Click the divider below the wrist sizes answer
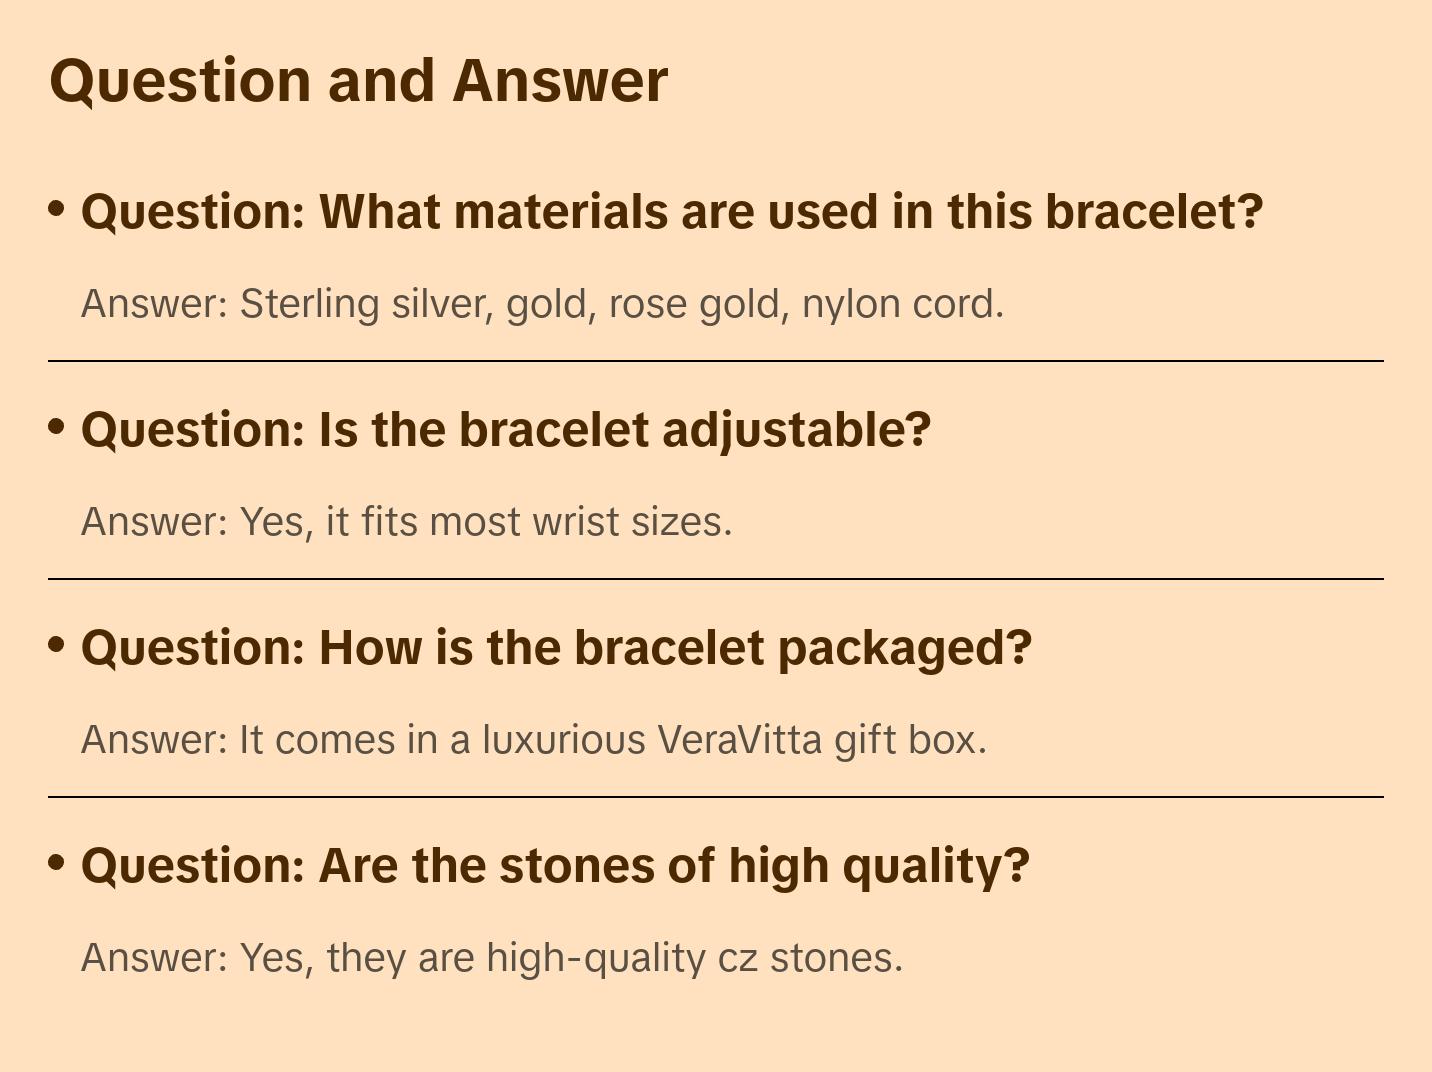 point(716,579)
